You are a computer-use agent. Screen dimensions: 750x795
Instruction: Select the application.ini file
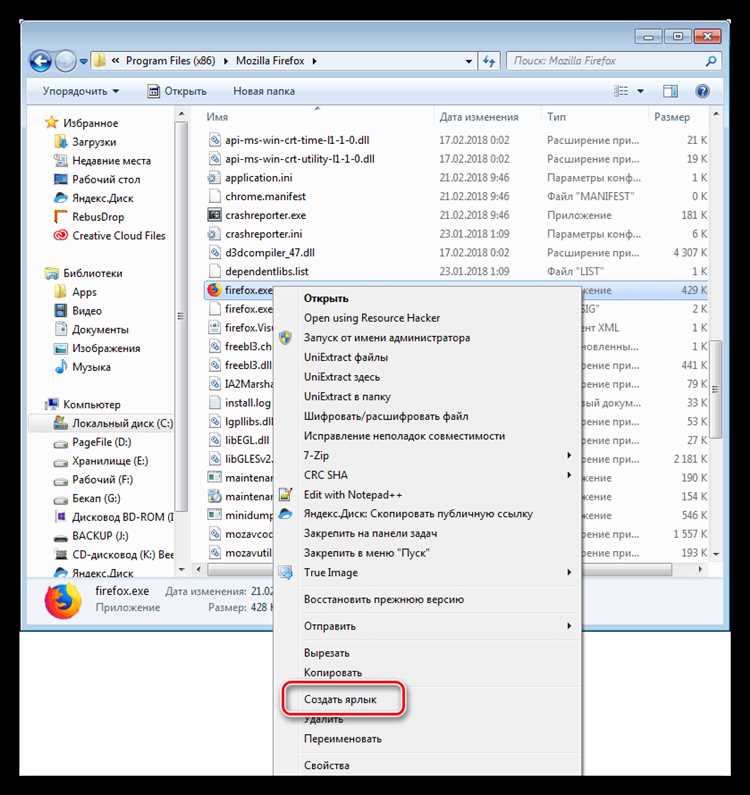tap(259, 178)
